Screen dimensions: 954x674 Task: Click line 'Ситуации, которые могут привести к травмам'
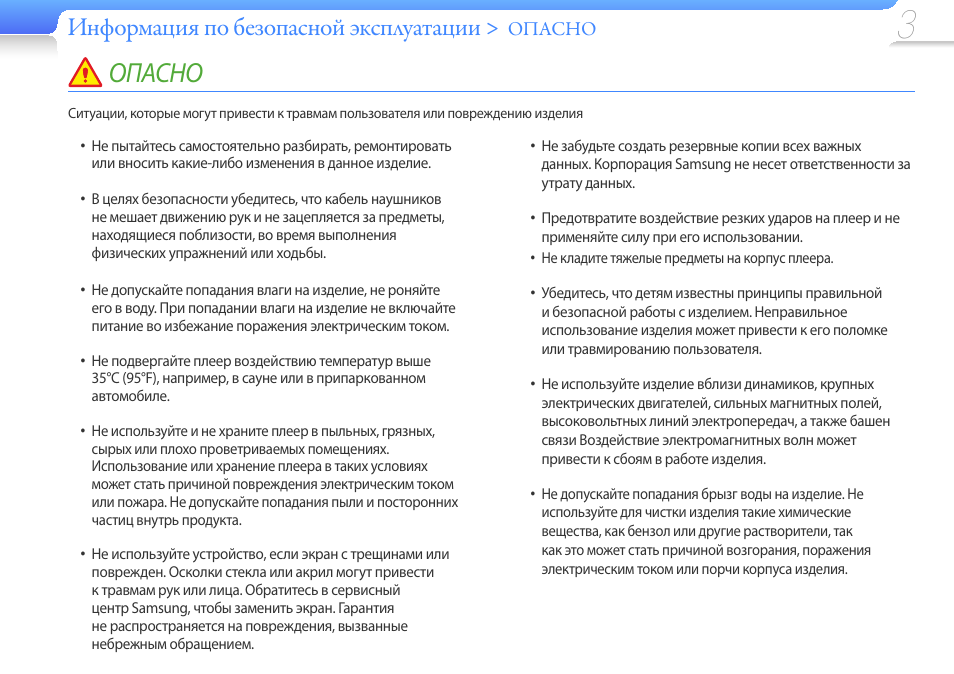(325, 114)
